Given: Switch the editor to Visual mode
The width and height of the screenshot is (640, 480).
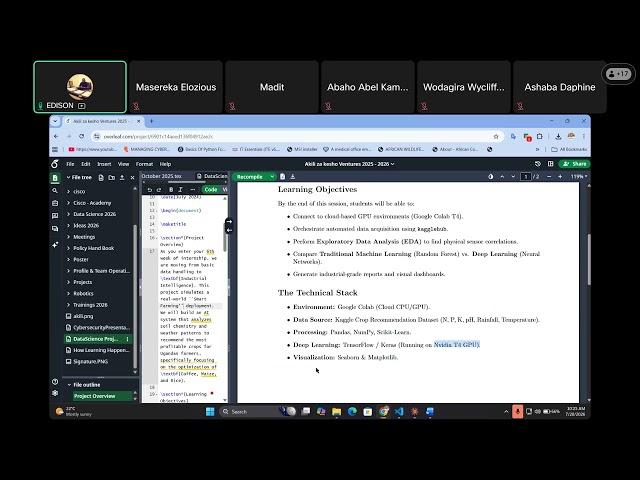Looking at the screenshot, I should click(224, 189).
